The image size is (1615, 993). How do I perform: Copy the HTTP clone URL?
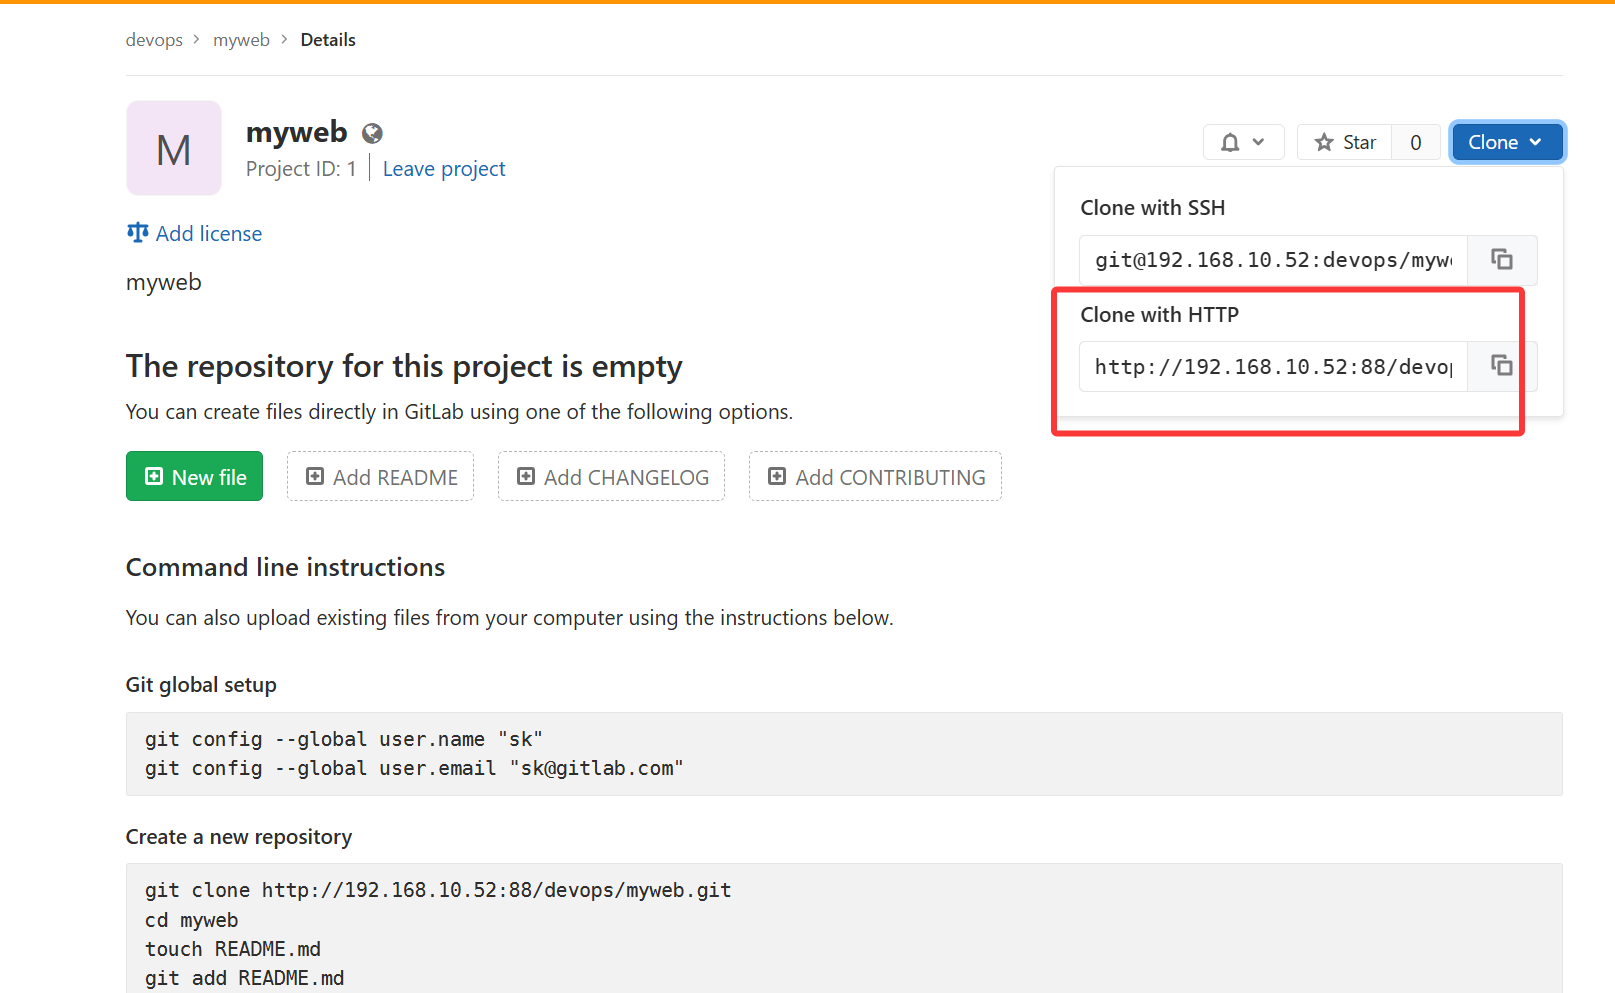(x=1501, y=366)
